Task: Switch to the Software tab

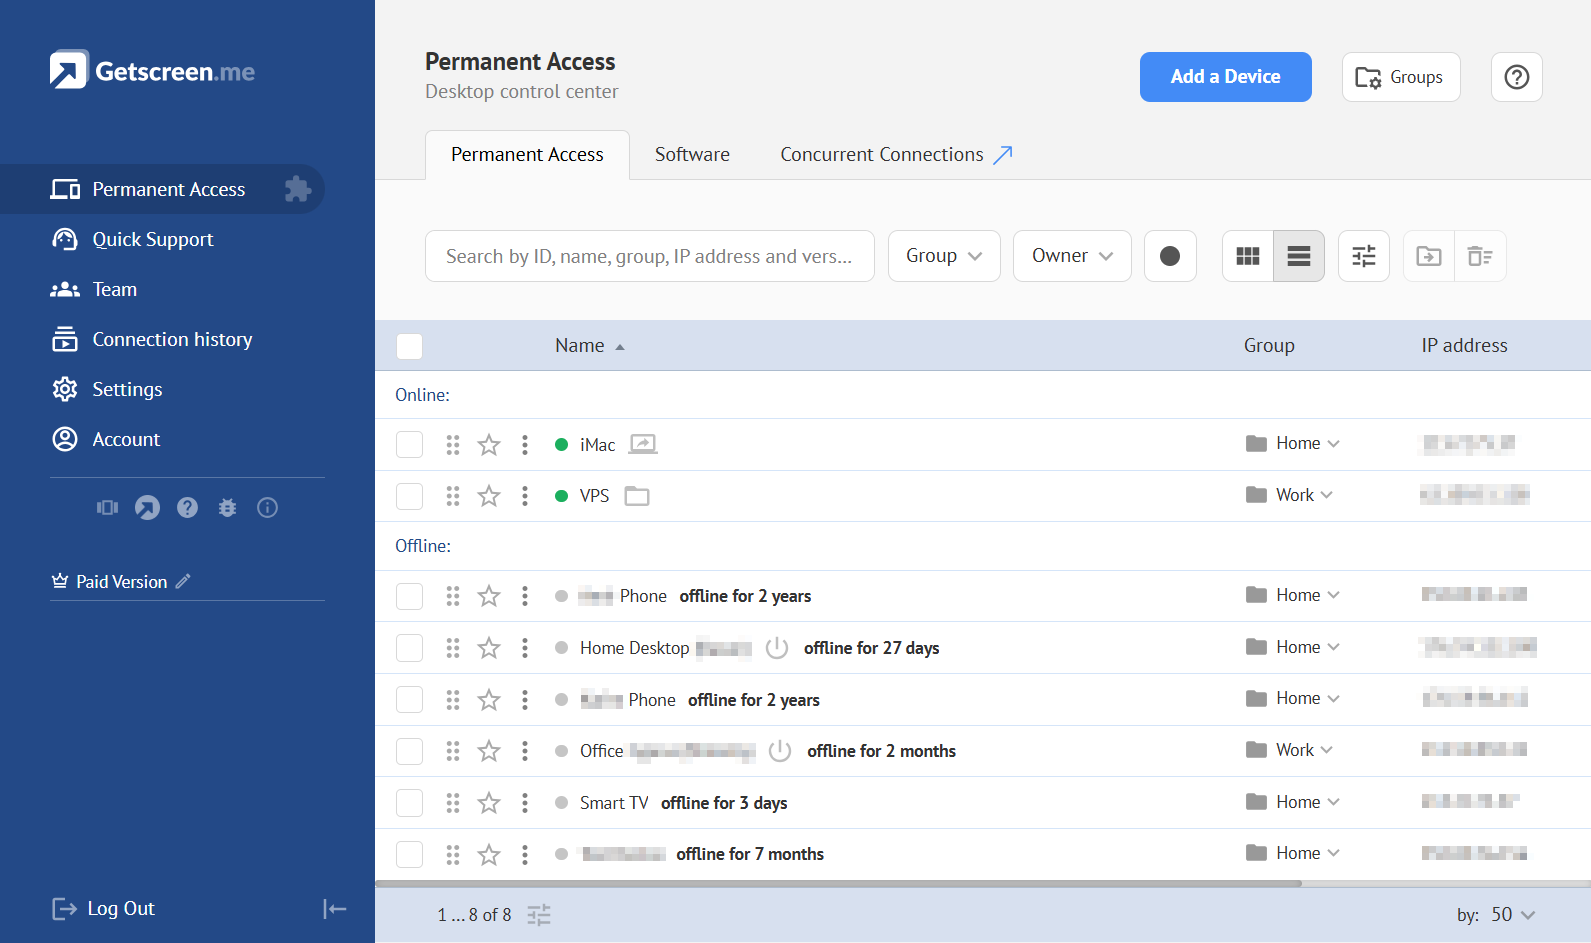Action: pyautogui.click(x=692, y=155)
